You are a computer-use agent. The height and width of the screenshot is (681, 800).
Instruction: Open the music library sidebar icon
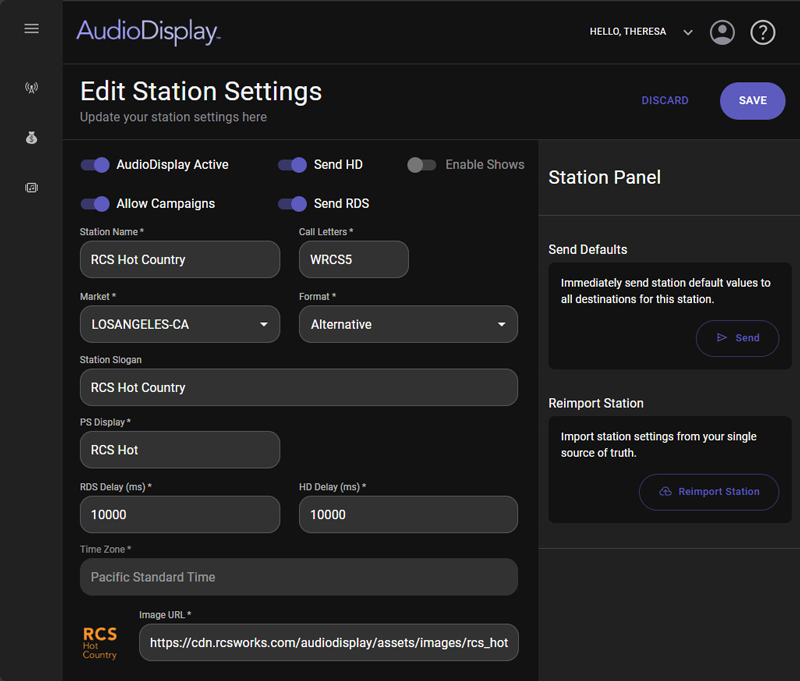[x=32, y=188]
